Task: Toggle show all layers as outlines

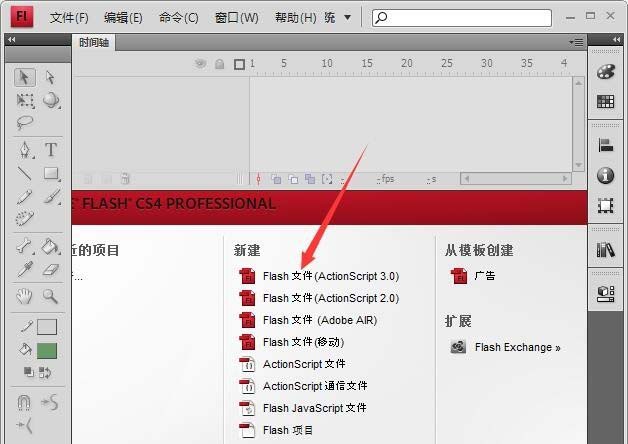Action: click(x=240, y=64)
